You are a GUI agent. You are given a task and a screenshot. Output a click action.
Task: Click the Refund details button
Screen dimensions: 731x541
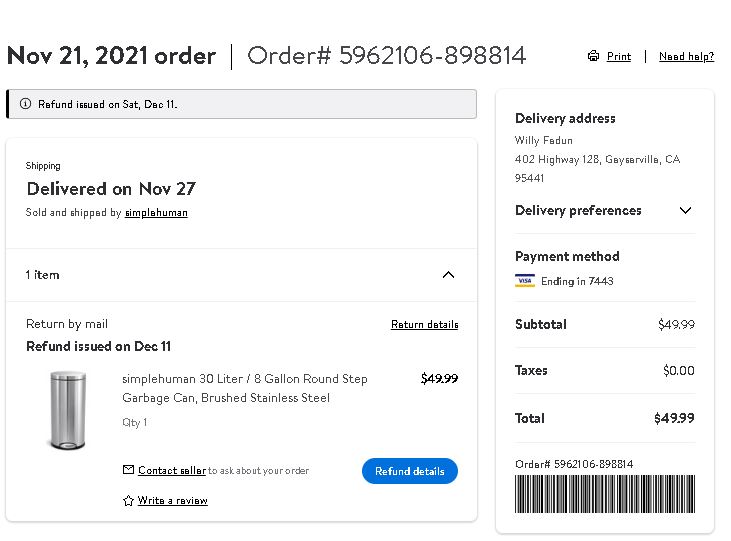click(x=410, y=471)
